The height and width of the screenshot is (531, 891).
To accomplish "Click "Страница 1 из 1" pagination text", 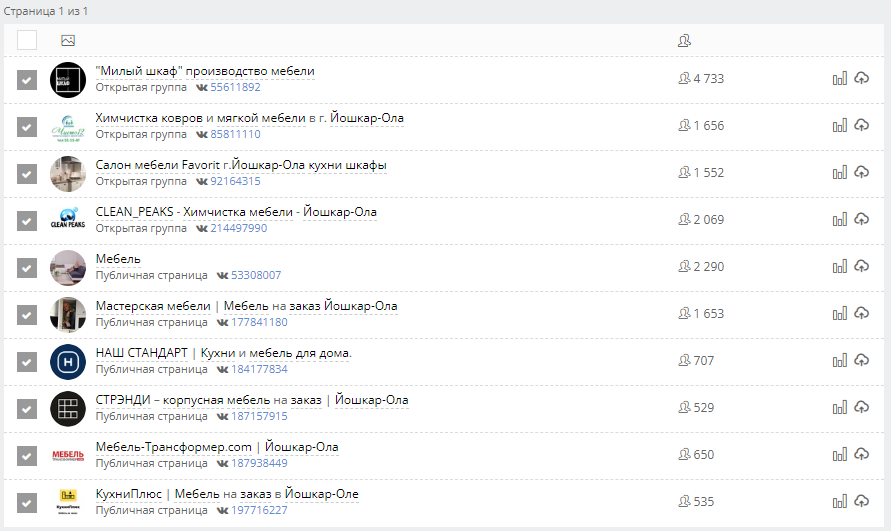I will pyautogui.click(x=45, y=11).
